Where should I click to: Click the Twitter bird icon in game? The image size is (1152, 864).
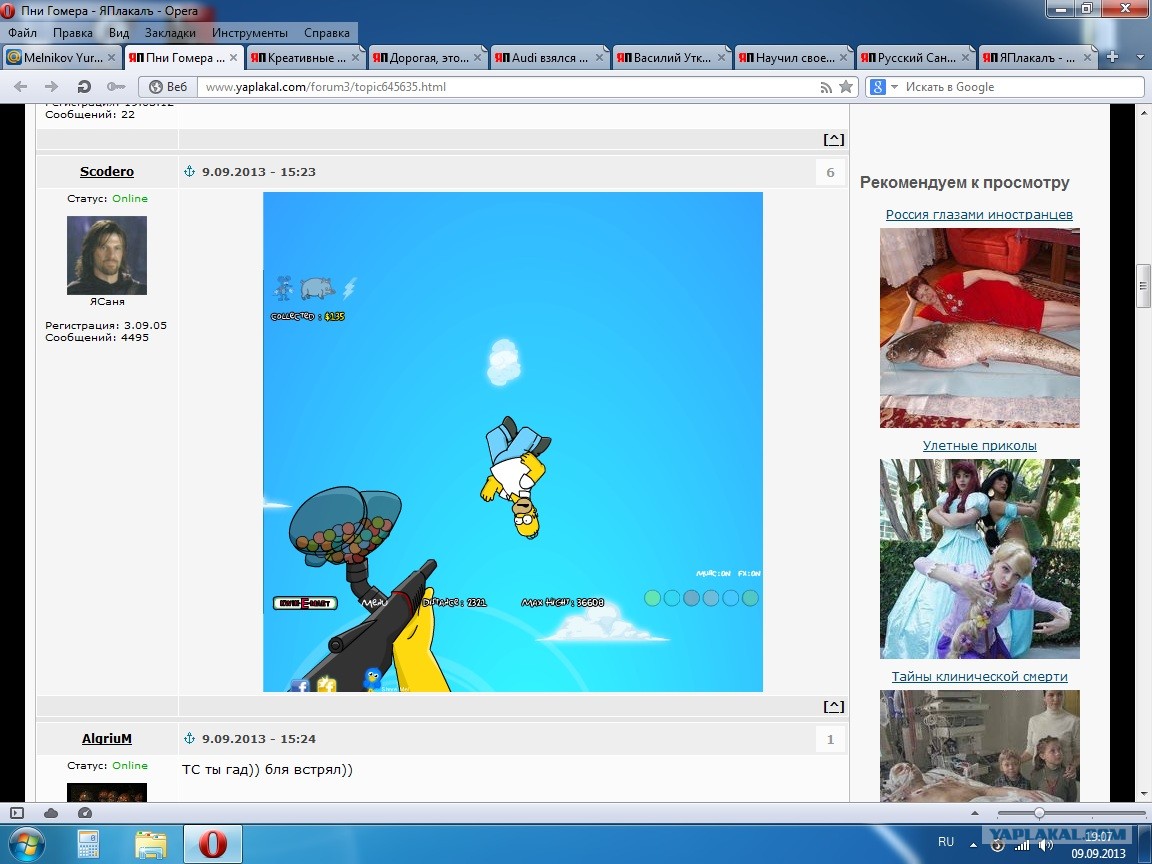click(373, 679)
